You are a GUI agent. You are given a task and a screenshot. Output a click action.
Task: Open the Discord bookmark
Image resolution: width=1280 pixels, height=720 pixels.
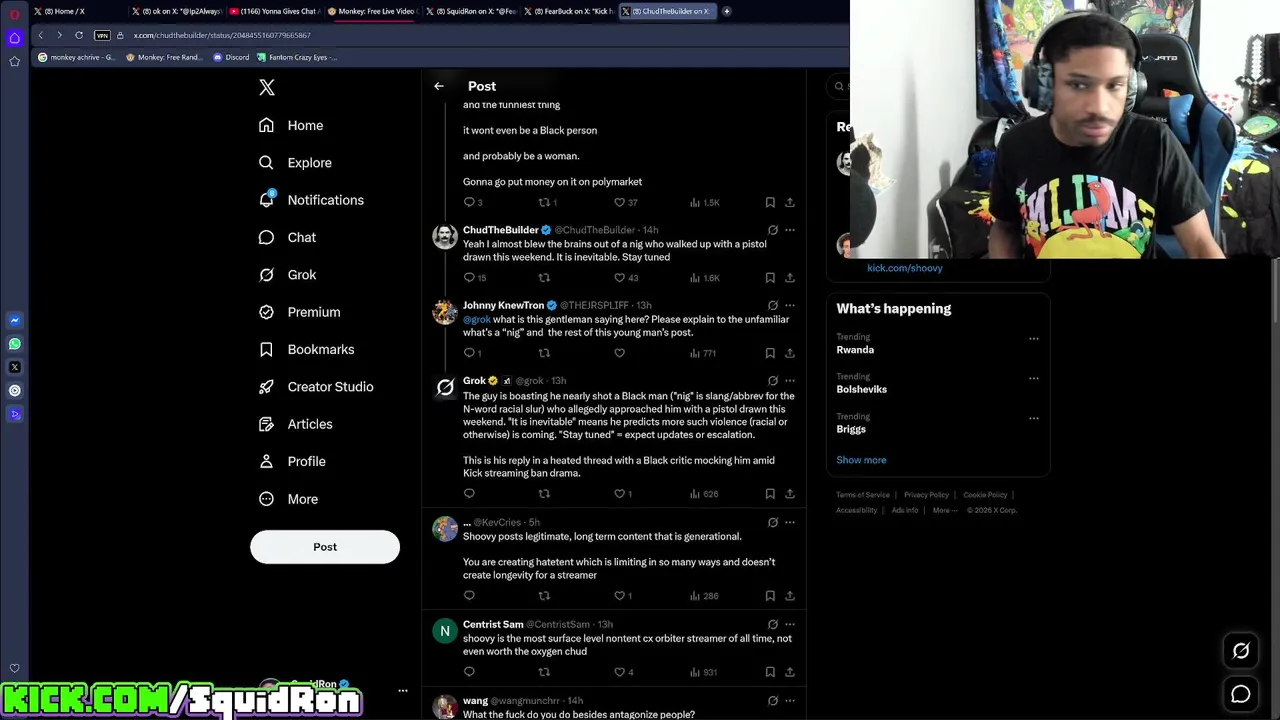click(231, 57)
